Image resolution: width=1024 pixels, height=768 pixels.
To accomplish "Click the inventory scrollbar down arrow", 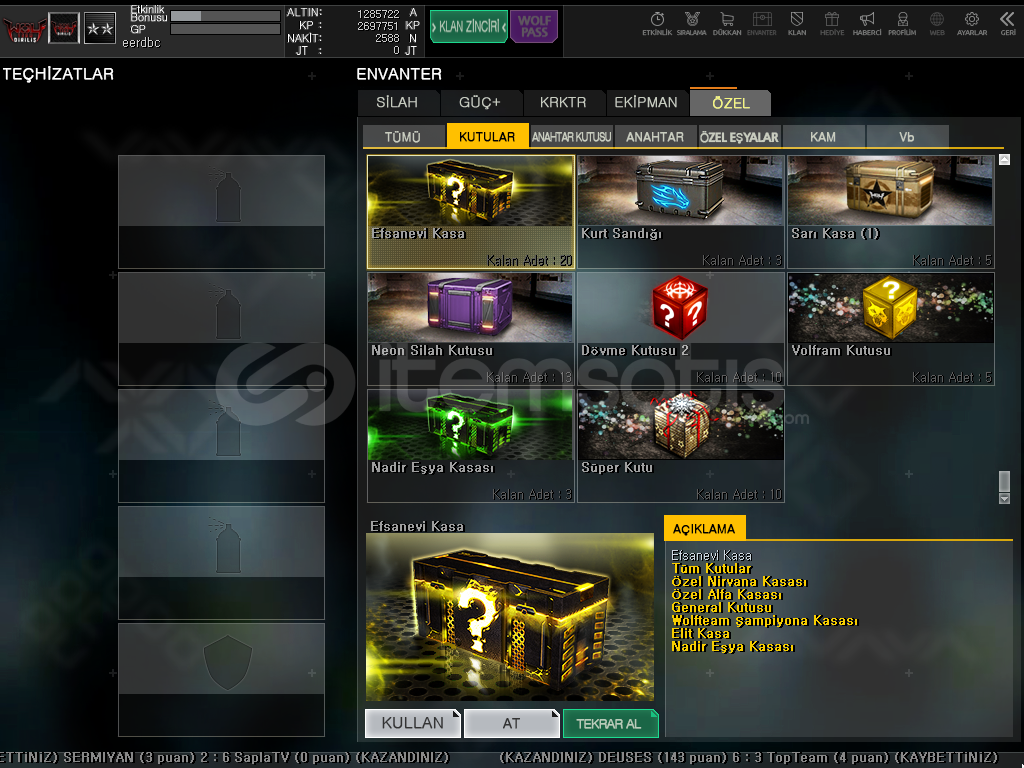I will click(x=1004, y=499).
